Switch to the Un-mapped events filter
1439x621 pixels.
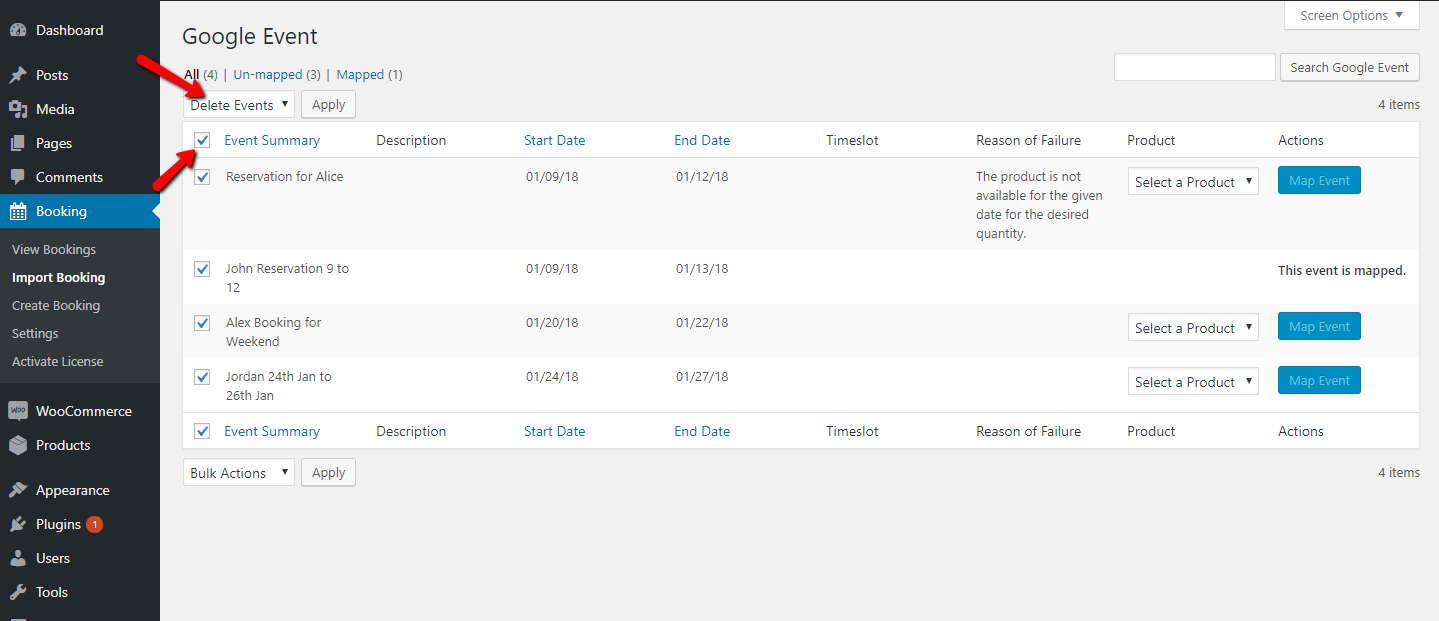(x=267, y=75)
